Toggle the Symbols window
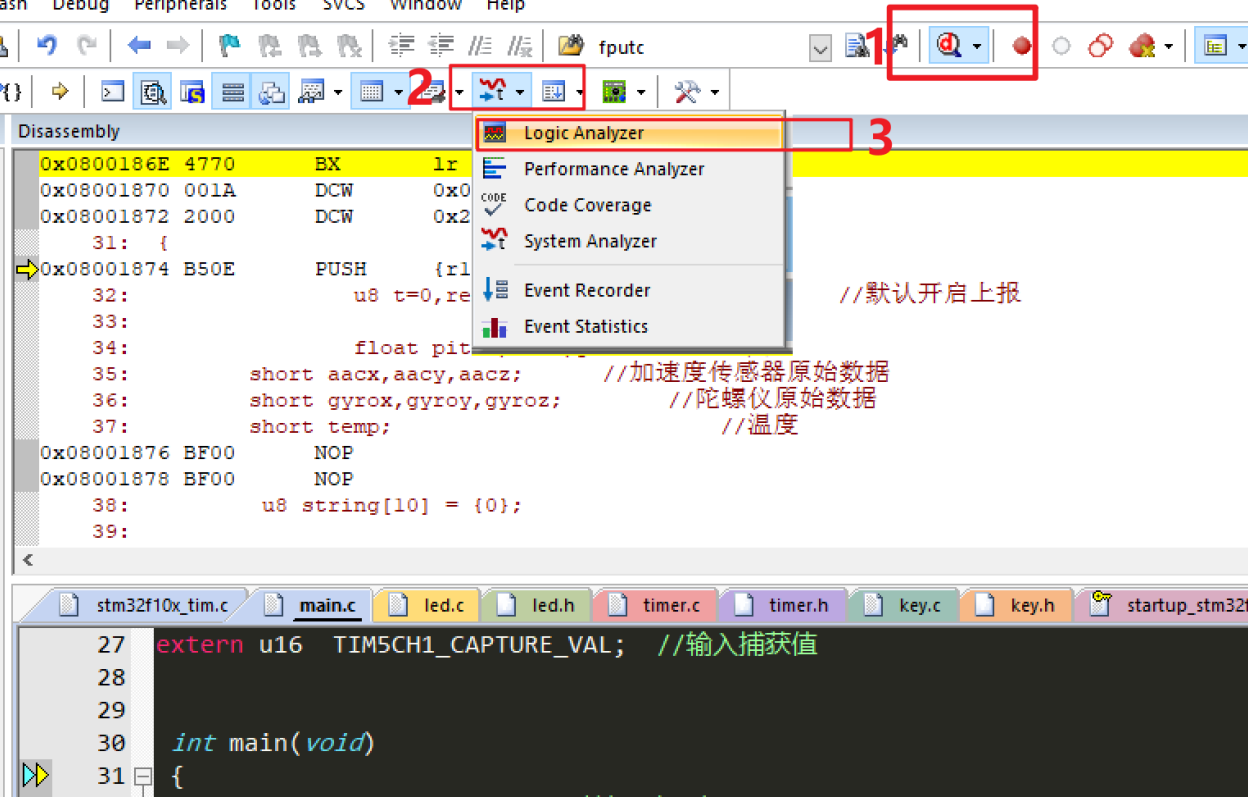Image resolution: width=1248 pixels, height=798 pixels. pyautogui.click(x=193, y=92)
